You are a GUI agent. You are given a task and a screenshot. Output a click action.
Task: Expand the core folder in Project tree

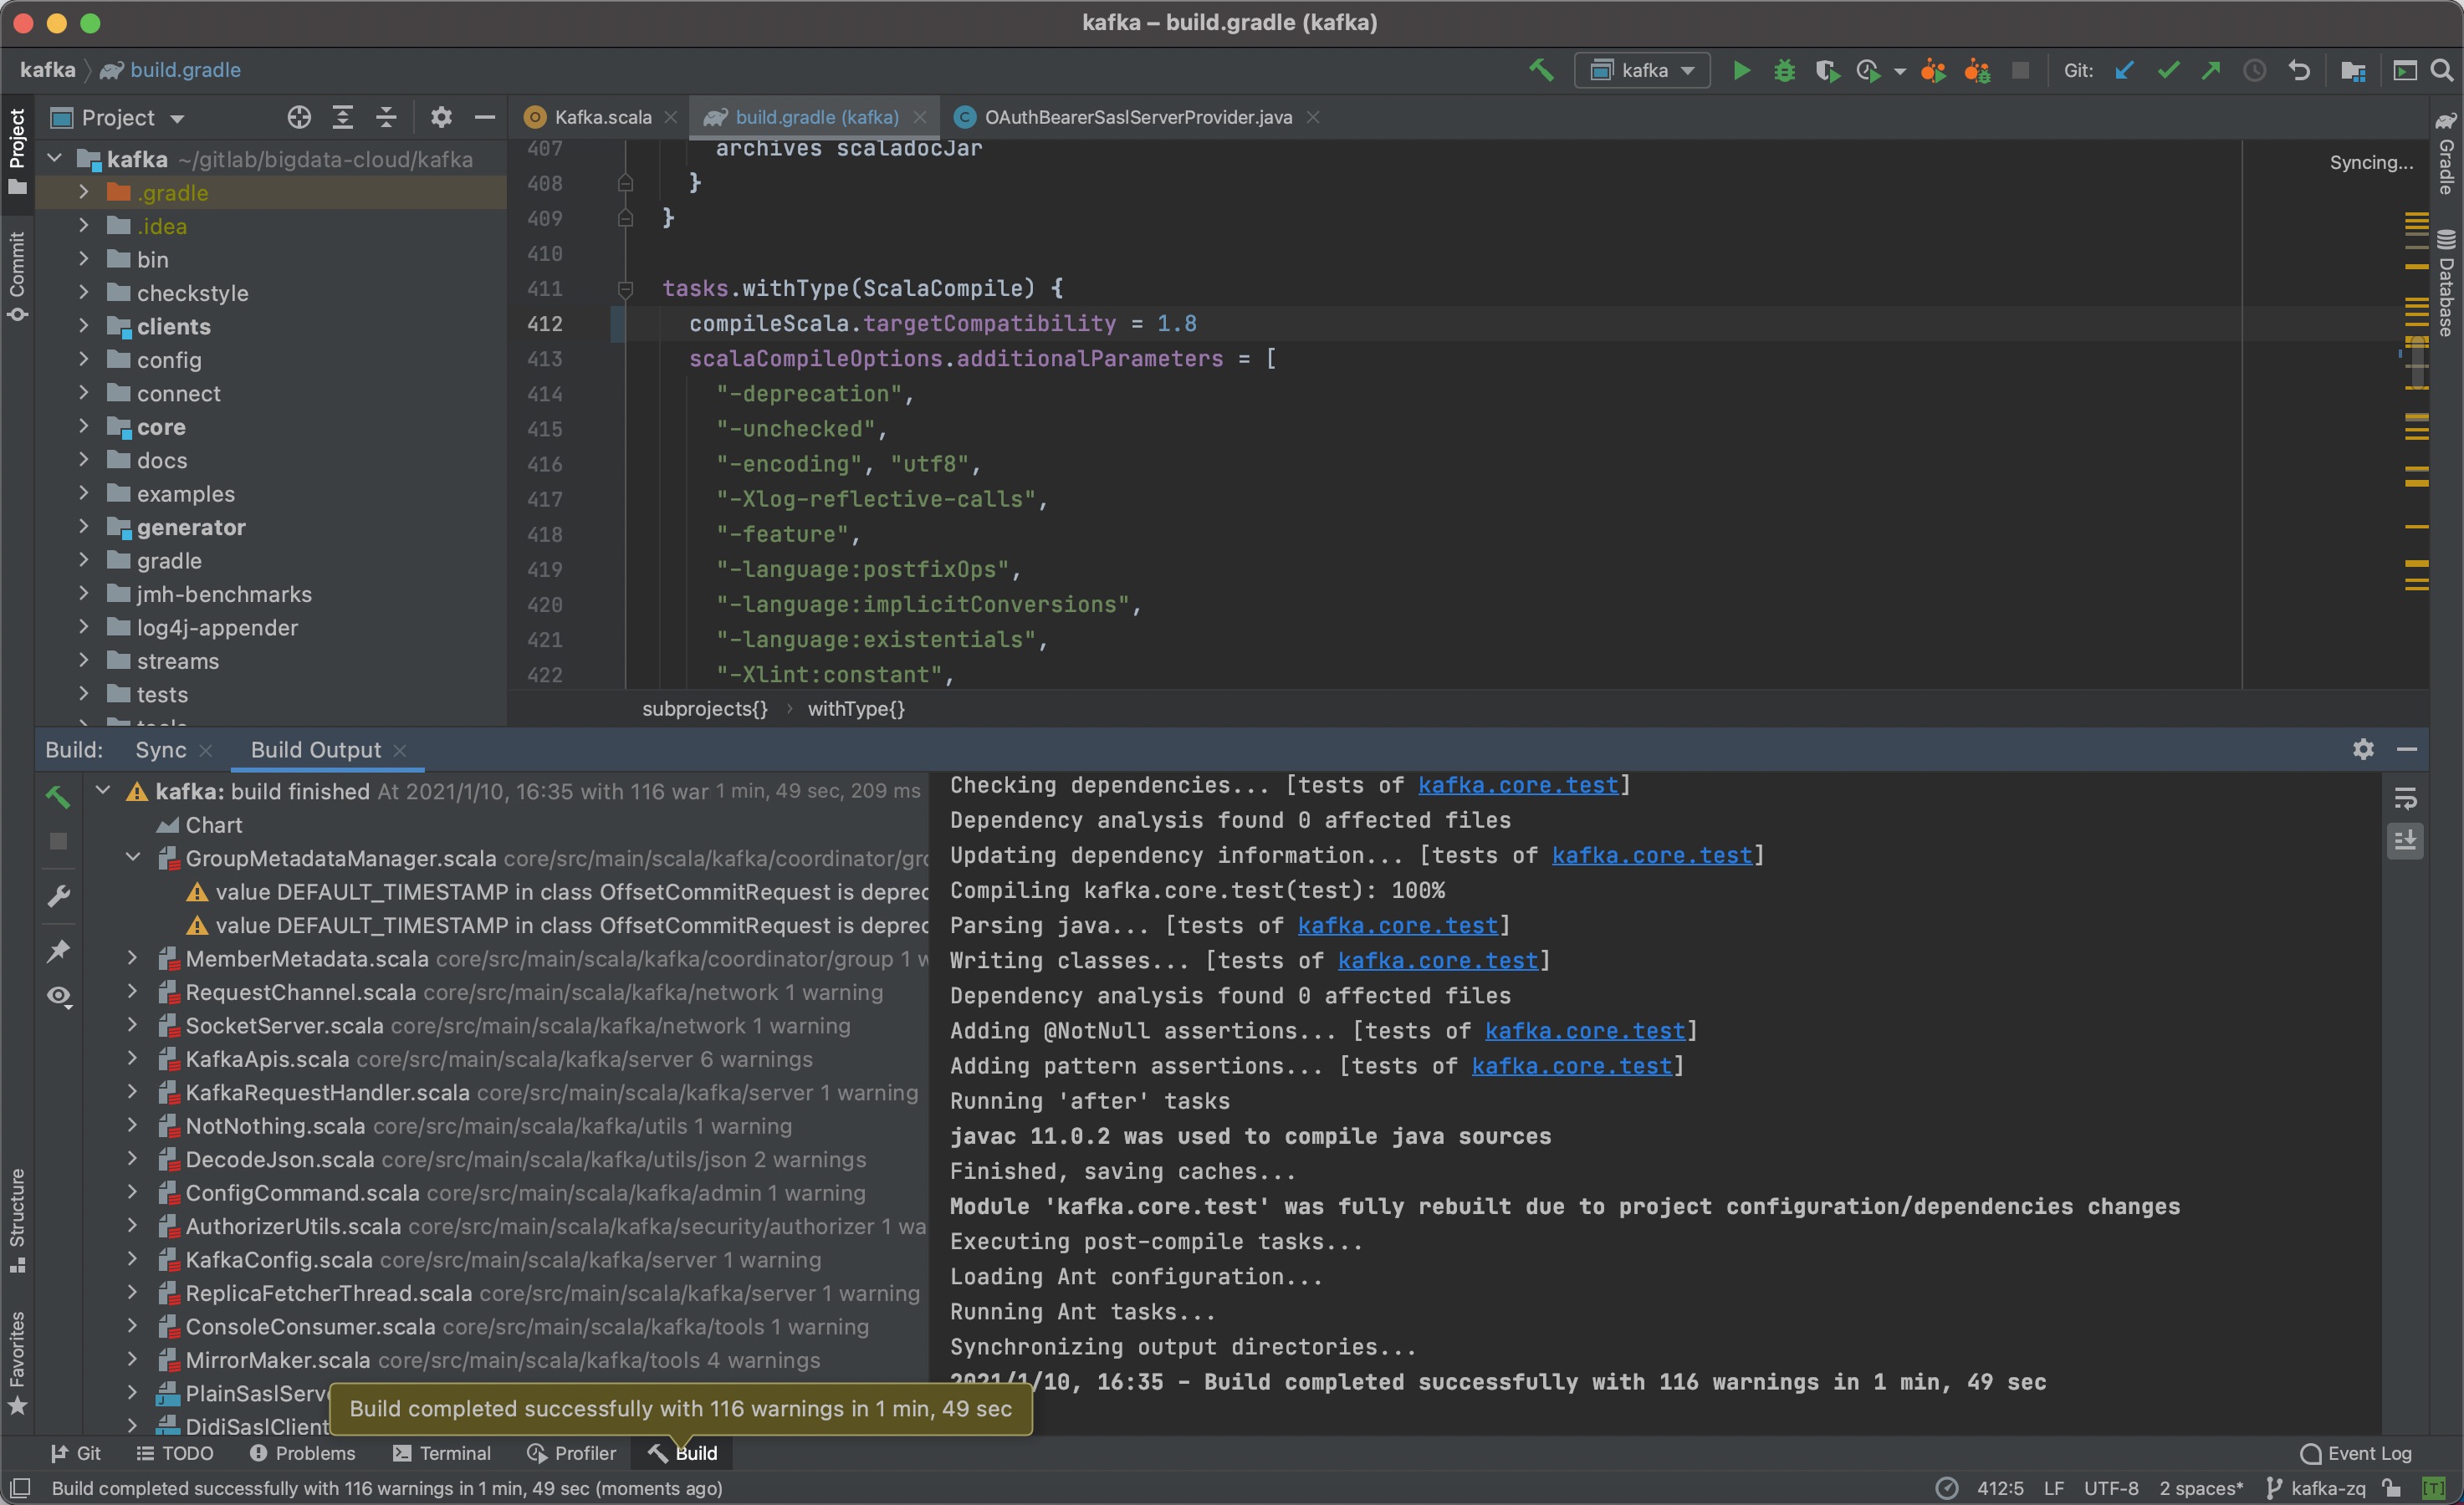pos(84,426)
